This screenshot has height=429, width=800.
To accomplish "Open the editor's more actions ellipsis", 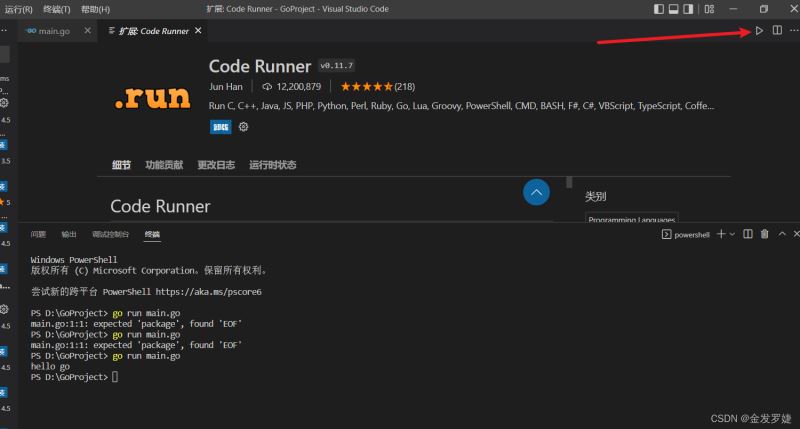I will click(794, 31).
